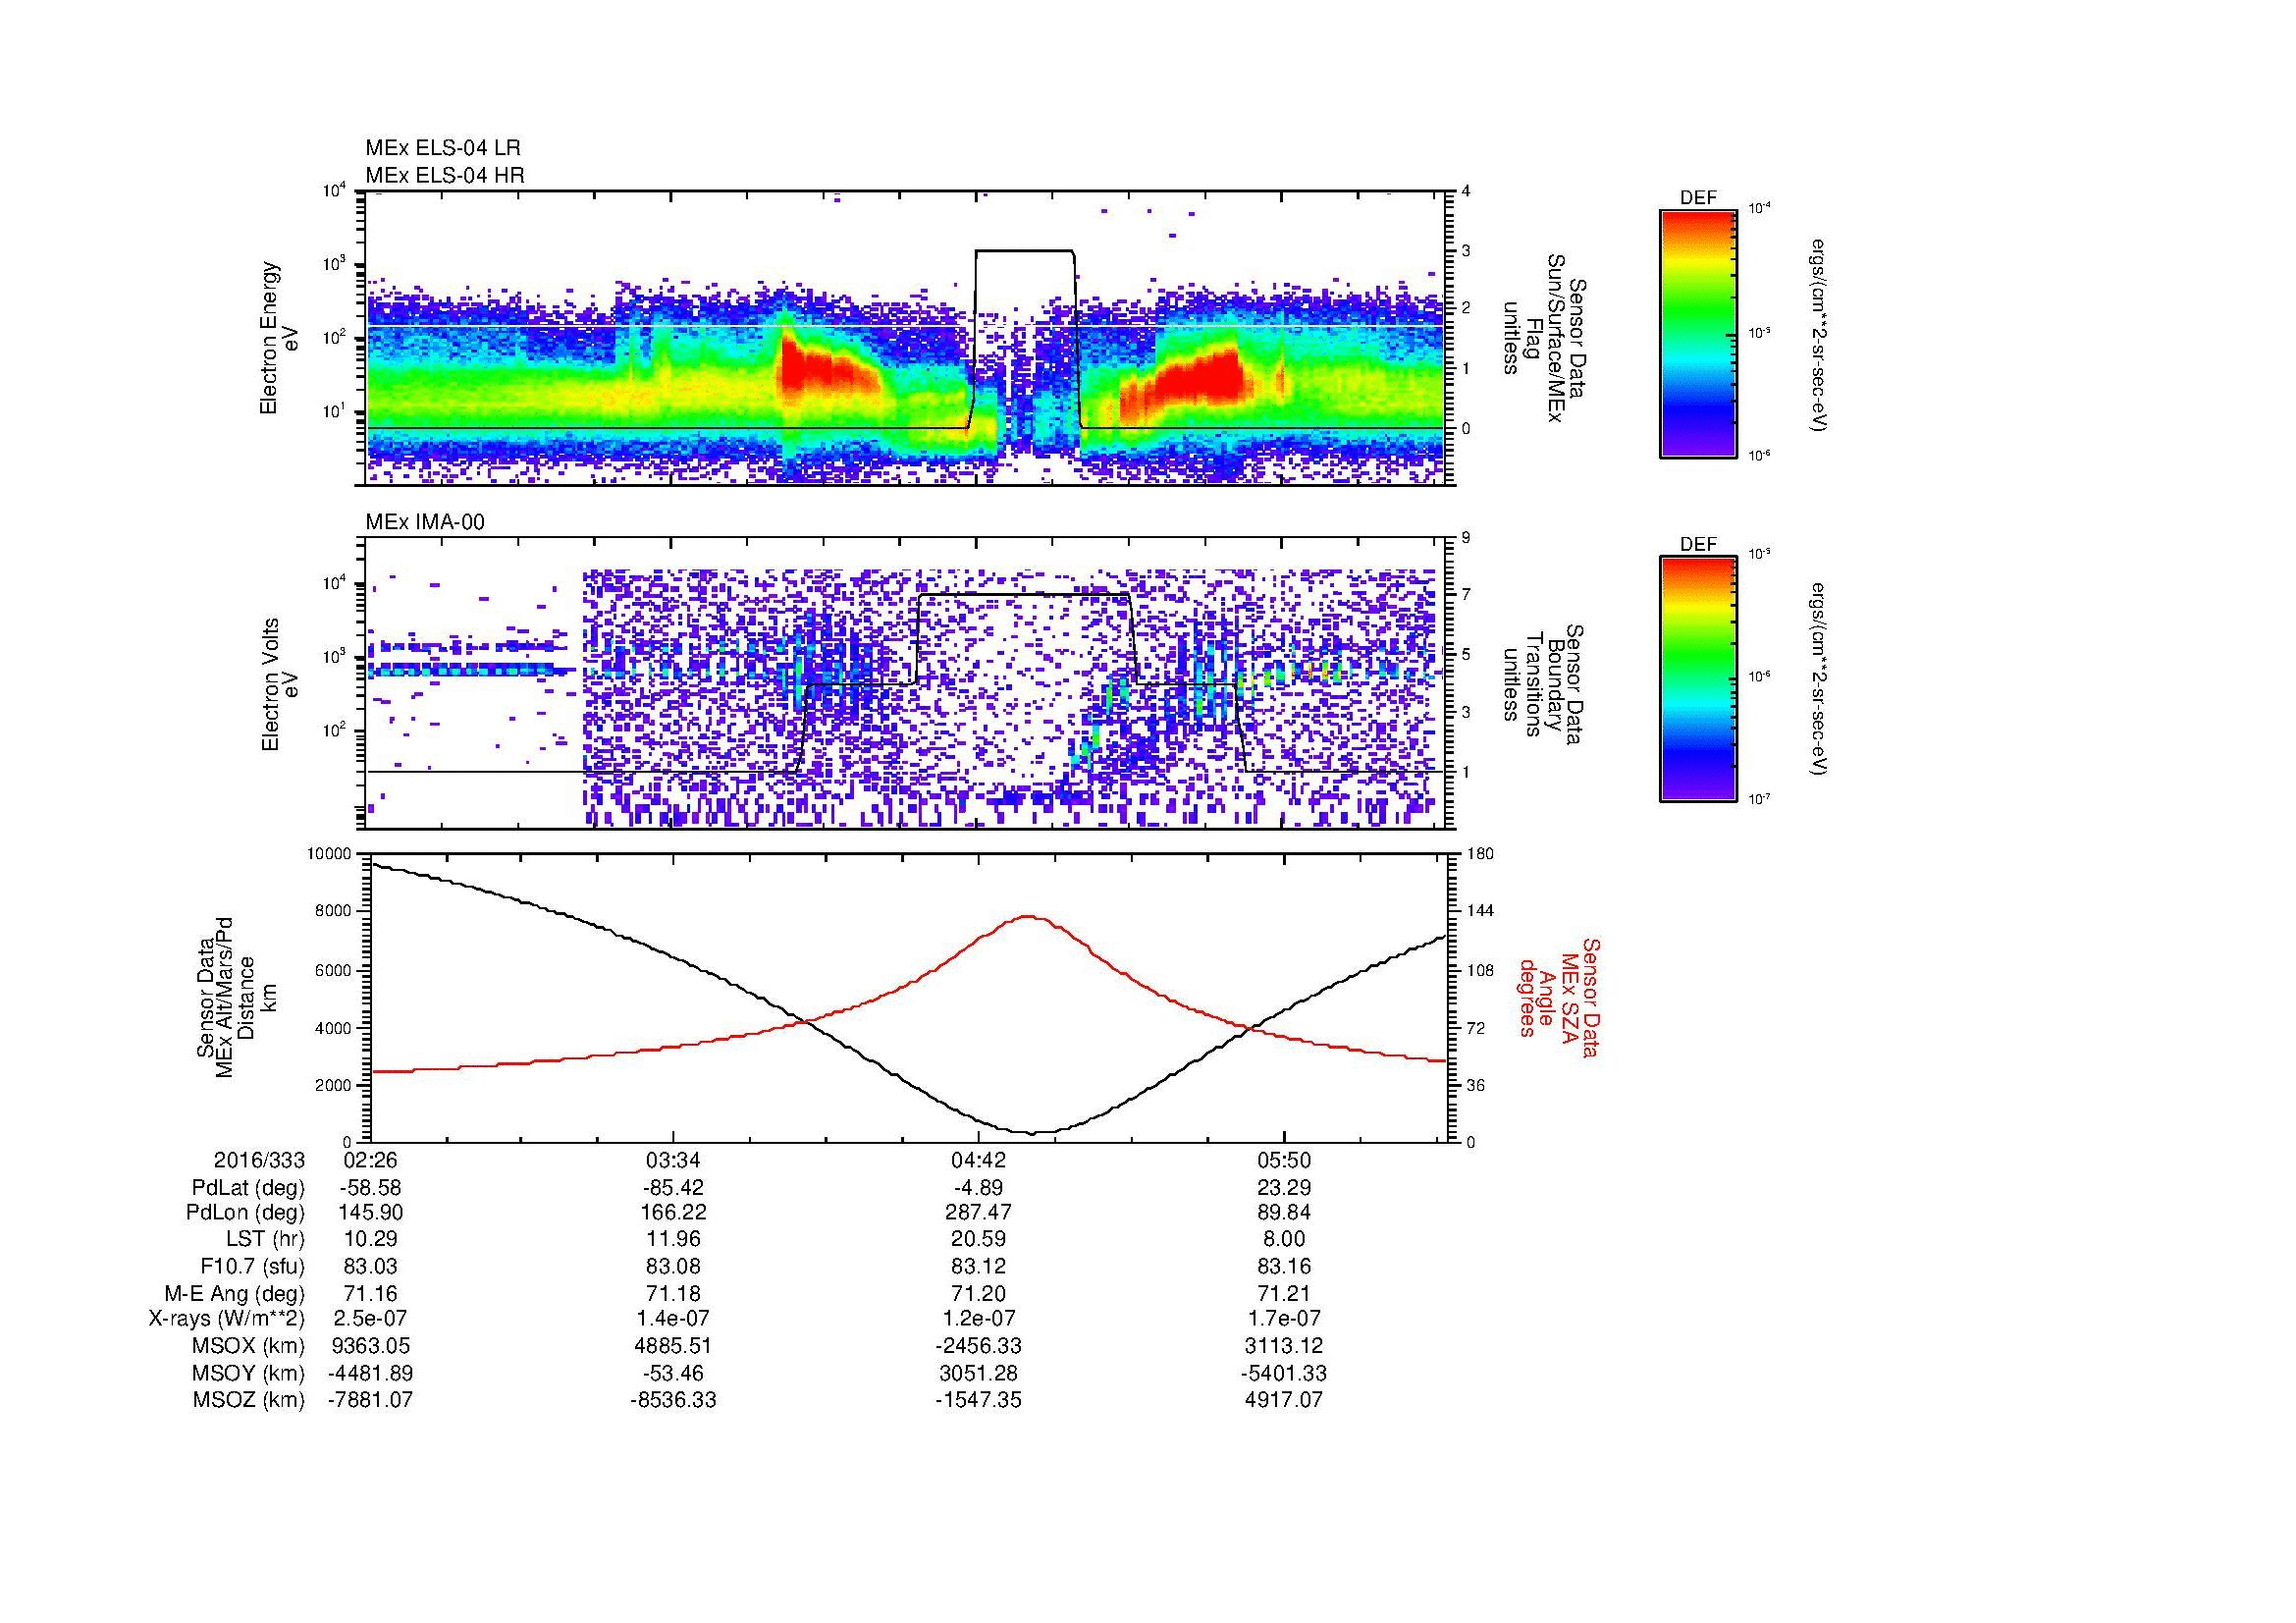The image size is (2296, 1623).
Task: Click the top DEF color bar
Action: point(1697,332)
